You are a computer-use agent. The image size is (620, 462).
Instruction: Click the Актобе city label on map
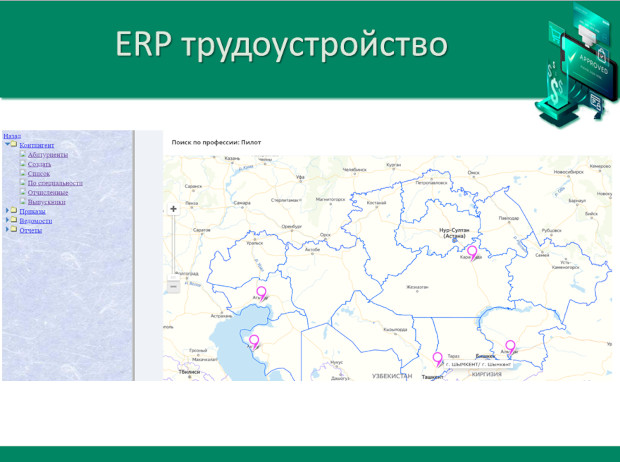click(x=312, y=250)
